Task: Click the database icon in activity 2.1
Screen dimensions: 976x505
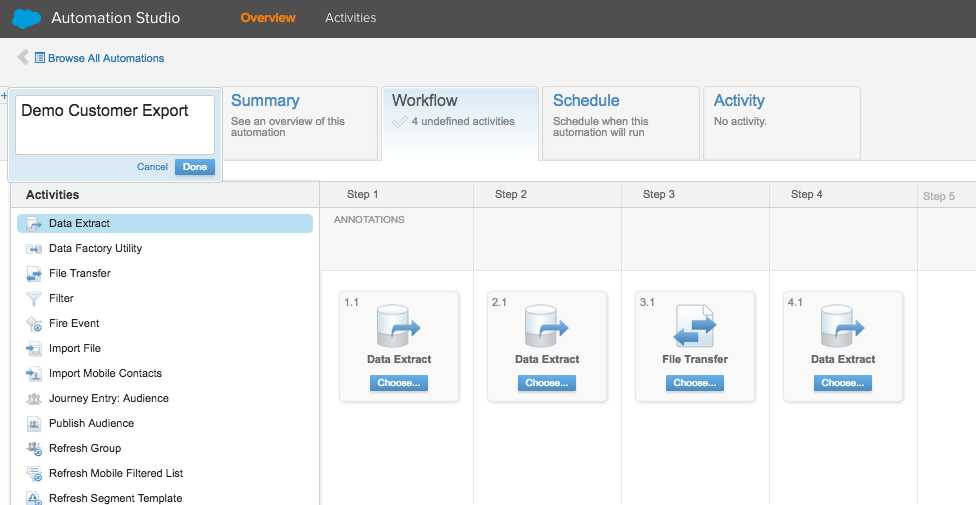Action: 547,326
